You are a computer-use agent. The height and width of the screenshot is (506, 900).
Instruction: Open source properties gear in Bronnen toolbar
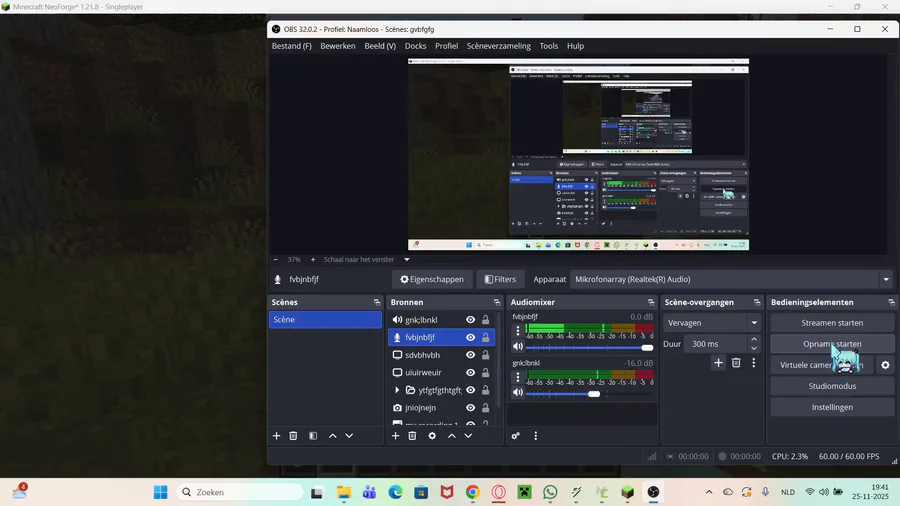432,436
